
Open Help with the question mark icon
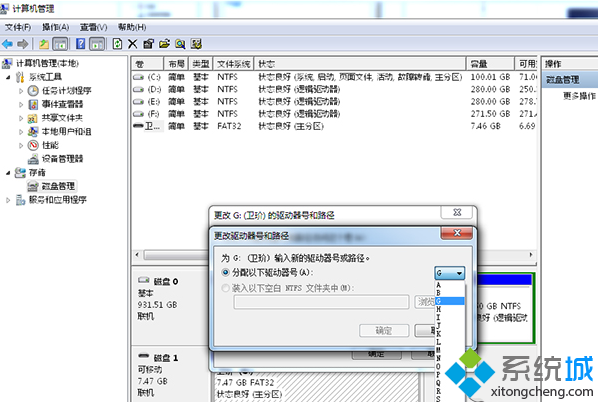80,44
